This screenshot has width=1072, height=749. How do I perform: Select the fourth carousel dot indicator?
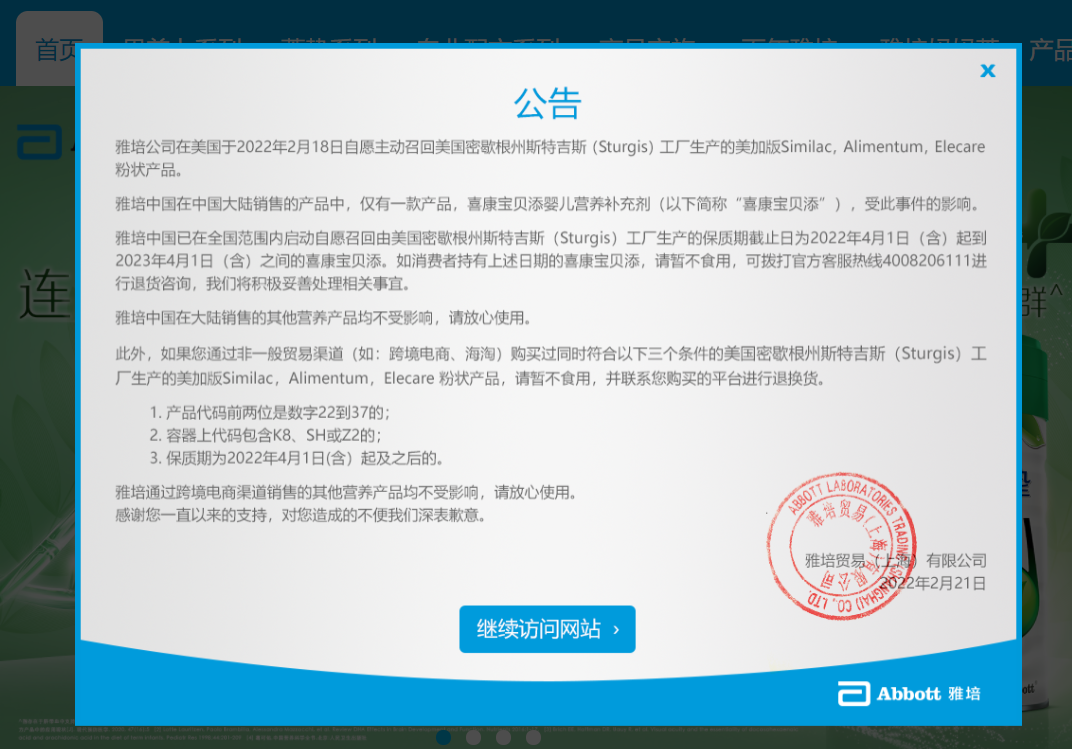point(533,737)
